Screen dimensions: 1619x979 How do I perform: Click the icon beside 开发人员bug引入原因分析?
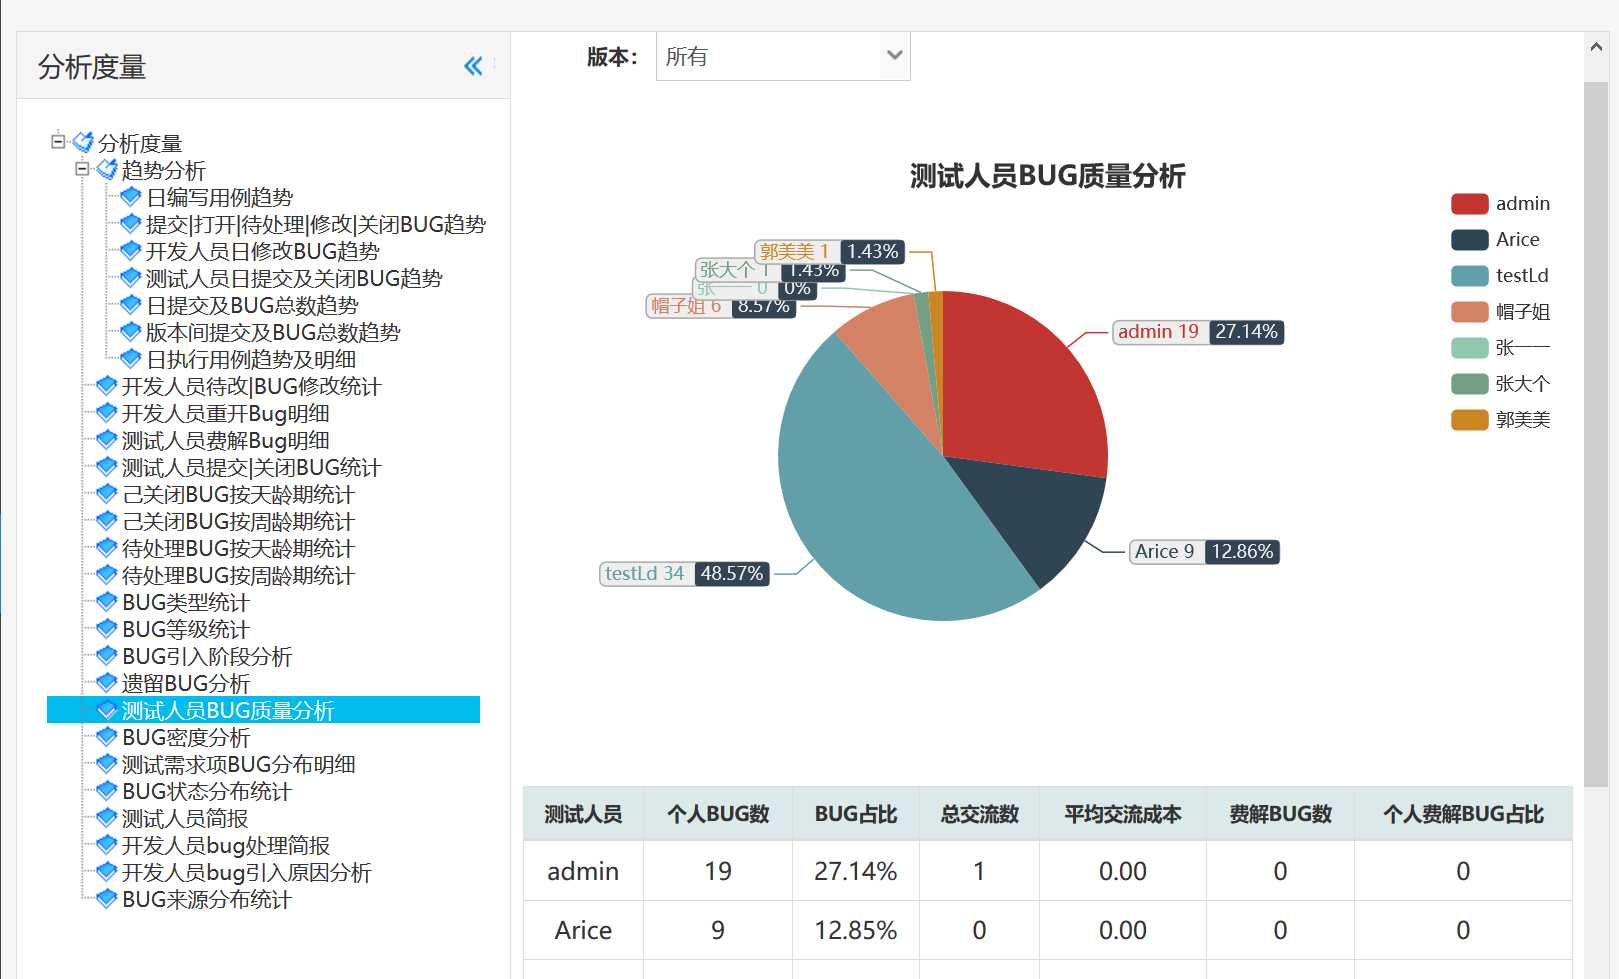106,871
